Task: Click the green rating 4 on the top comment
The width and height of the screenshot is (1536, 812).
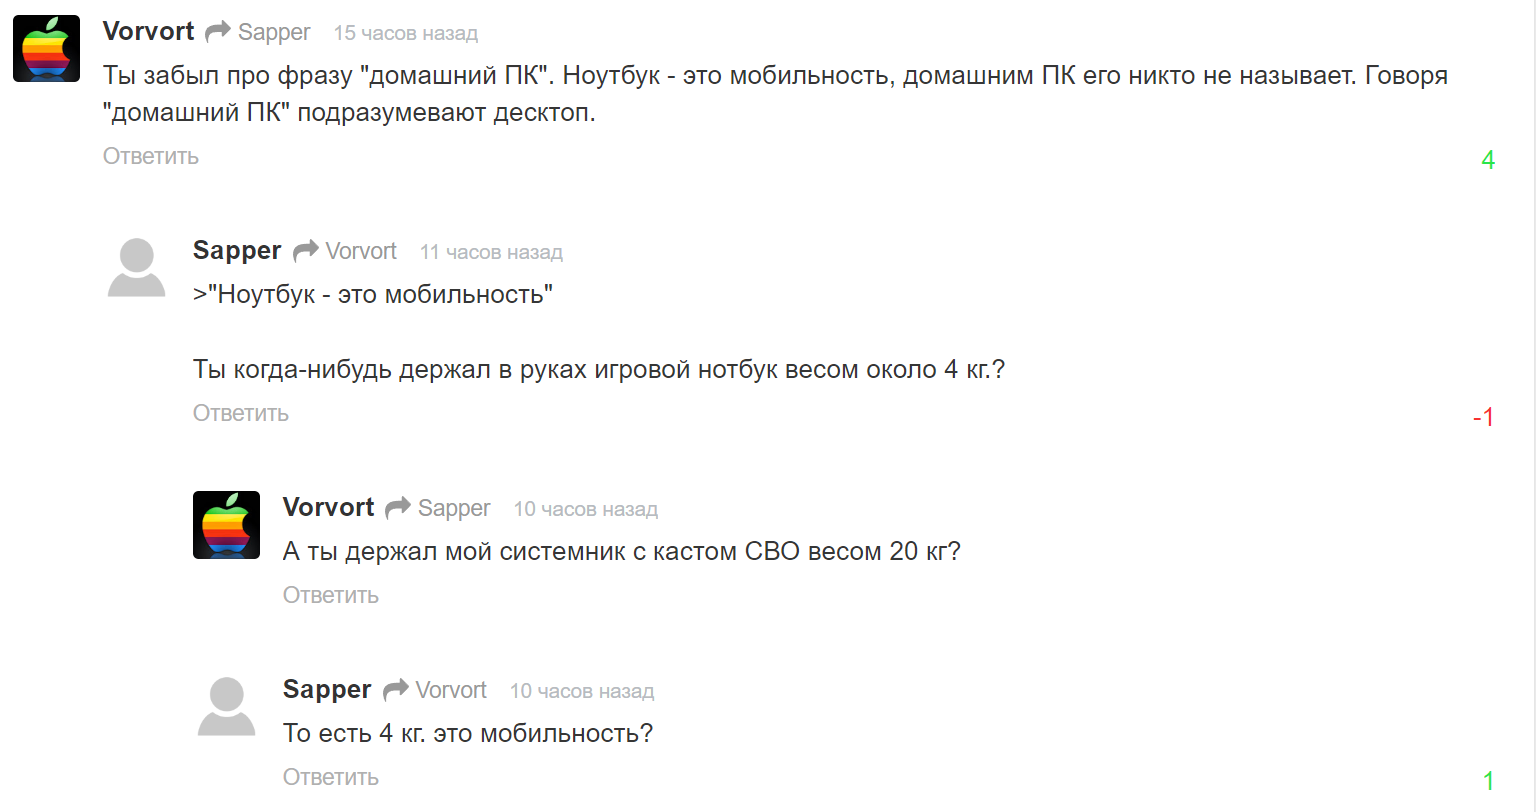Action: pos(1487,160)
